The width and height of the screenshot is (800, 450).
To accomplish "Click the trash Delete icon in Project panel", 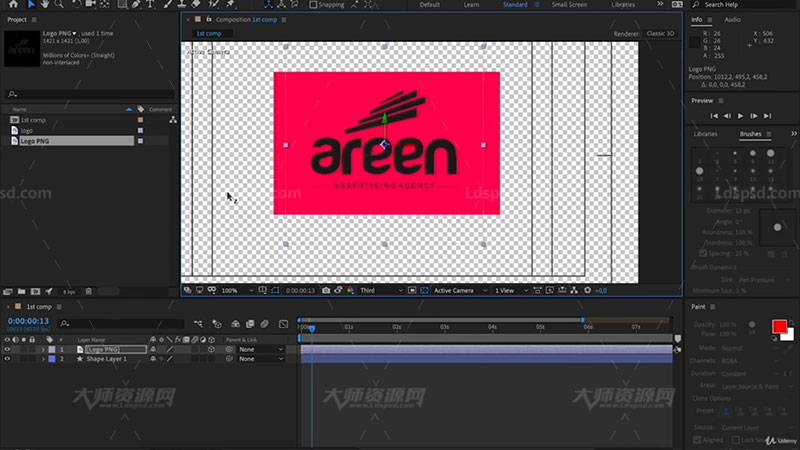I will [x=89, y=291].
